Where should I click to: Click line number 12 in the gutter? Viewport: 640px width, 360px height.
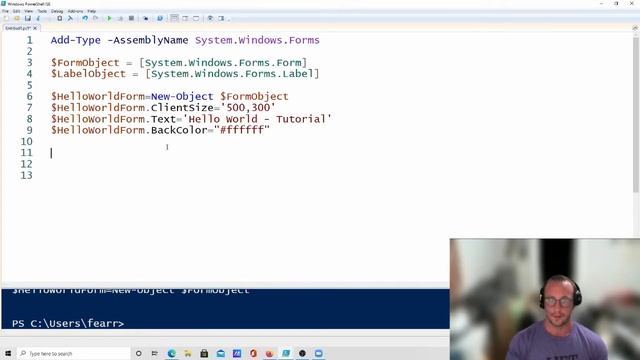pos(26,164)
